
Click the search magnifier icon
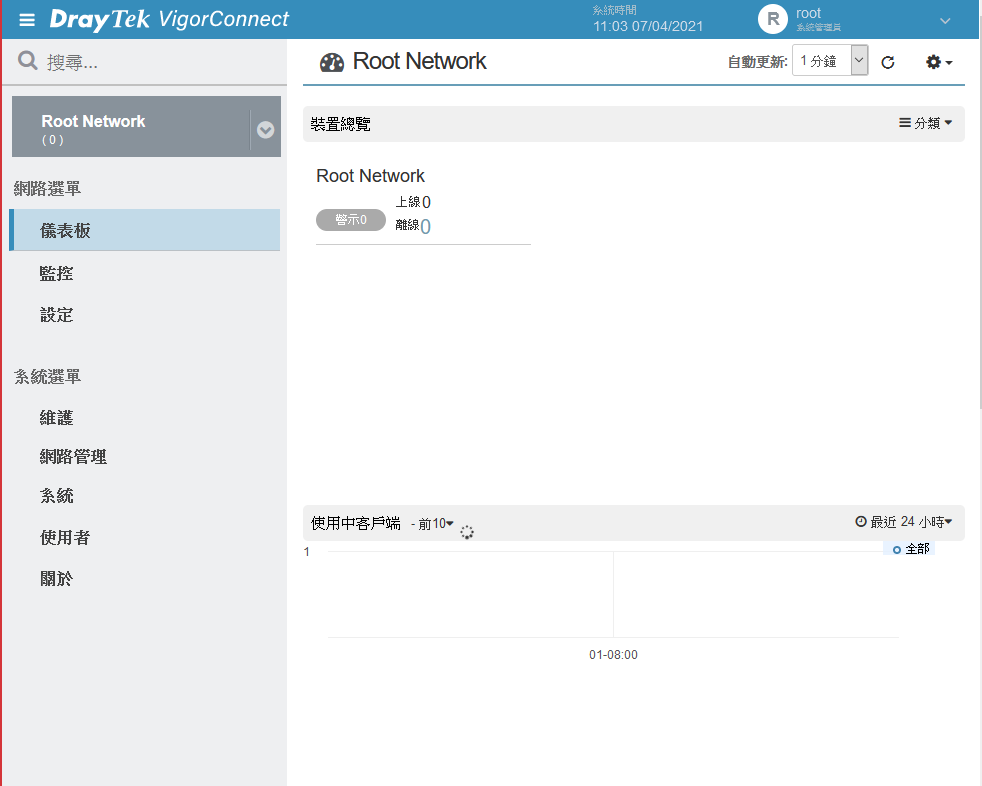pos(27,62)
